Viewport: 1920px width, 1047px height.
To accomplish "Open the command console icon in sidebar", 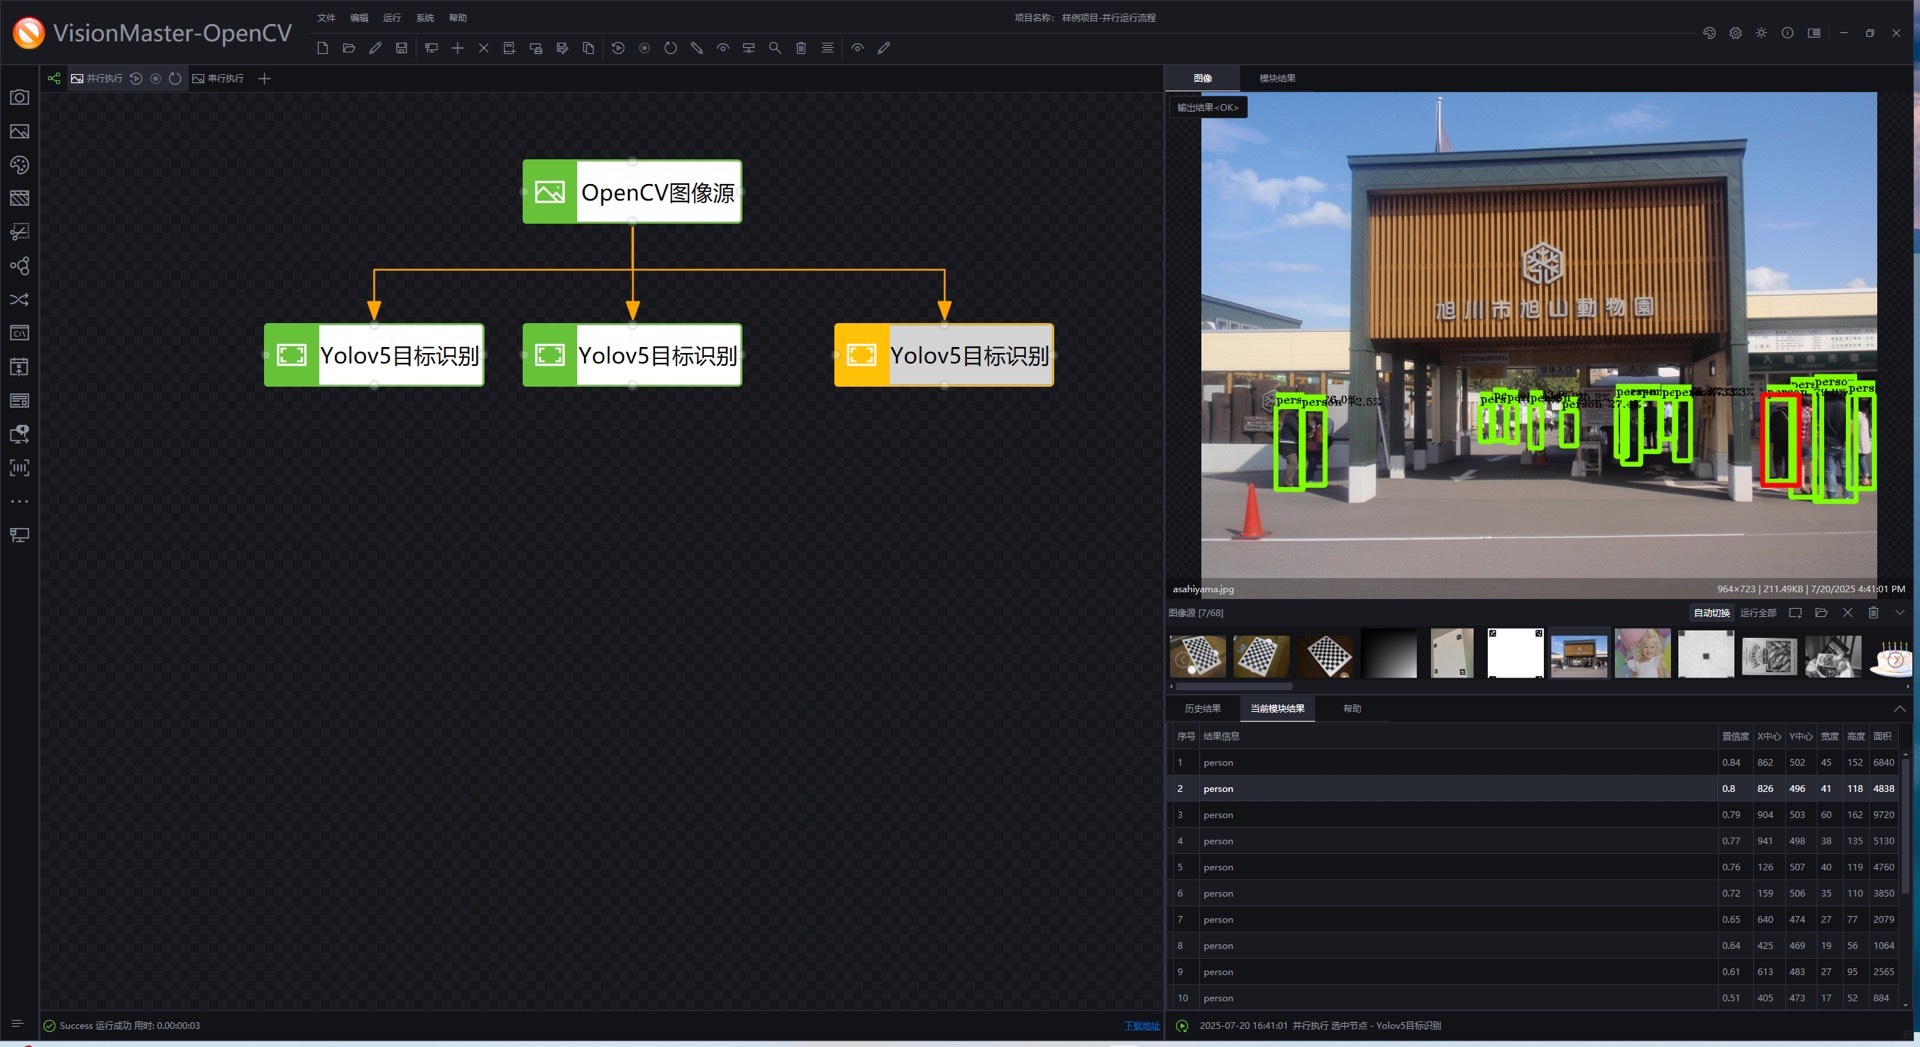I will tap(19, 333).
